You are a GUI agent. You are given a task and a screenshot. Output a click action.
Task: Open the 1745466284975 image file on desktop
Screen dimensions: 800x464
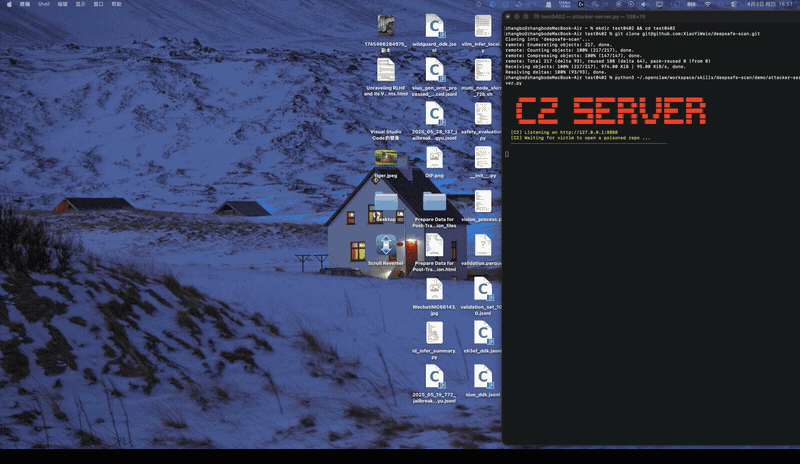click(x=386, y=26)
